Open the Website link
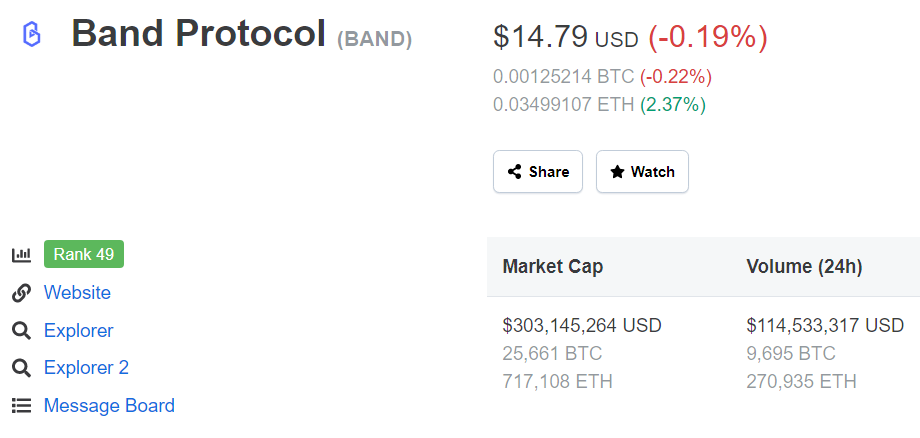 coord(77,292)
